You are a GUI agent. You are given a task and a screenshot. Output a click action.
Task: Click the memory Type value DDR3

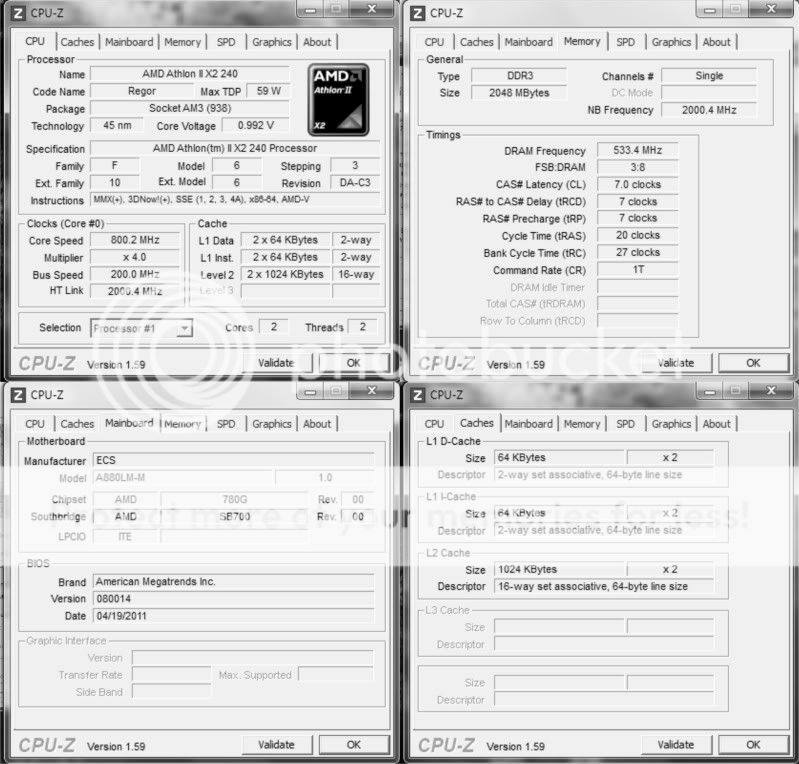[519, 76]
